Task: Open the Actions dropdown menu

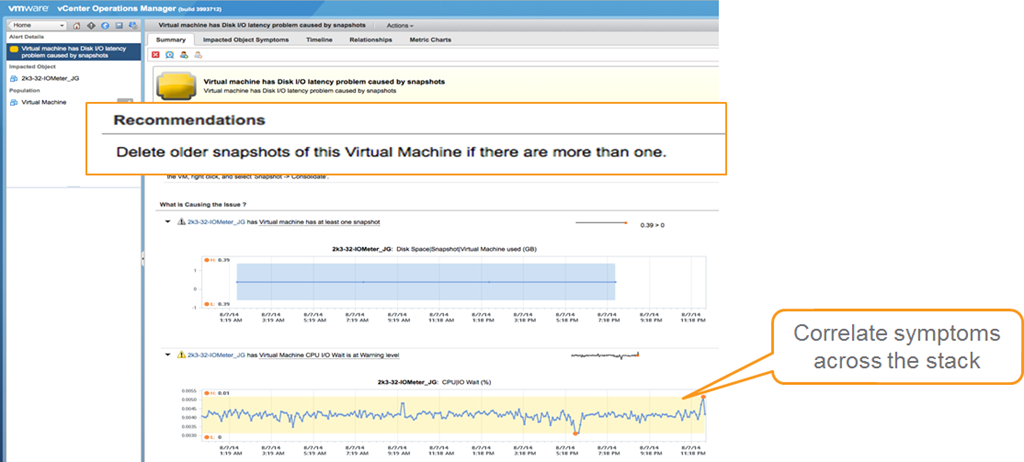Action: click(x=399, y=24)
